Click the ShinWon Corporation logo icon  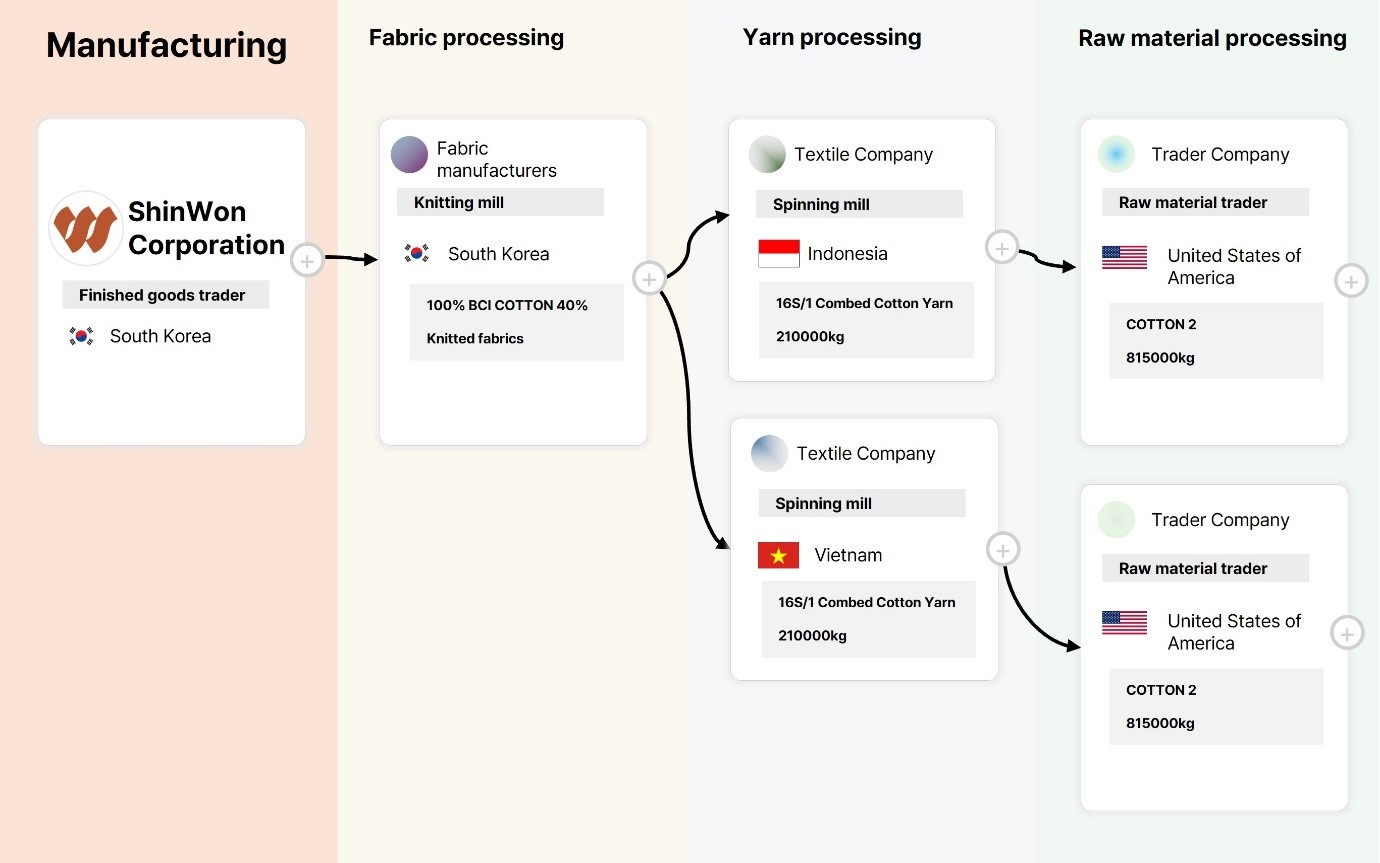point(86,228)
